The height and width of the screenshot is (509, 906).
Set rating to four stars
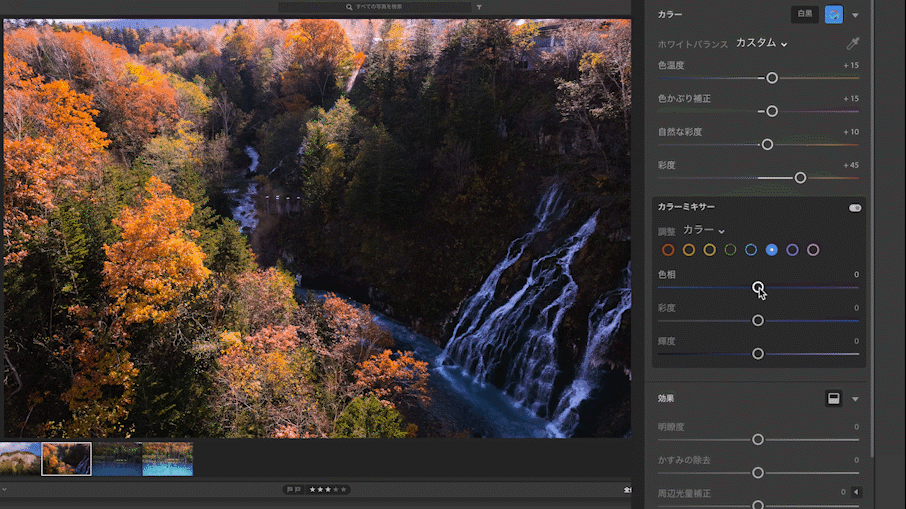click(336, 489)
